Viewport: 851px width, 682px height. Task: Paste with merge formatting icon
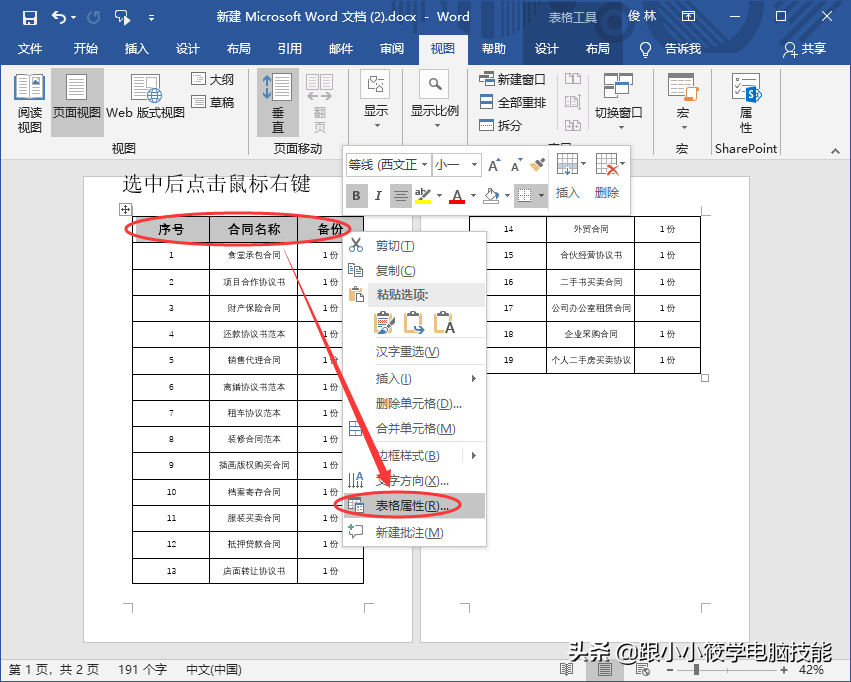[414, 323]
